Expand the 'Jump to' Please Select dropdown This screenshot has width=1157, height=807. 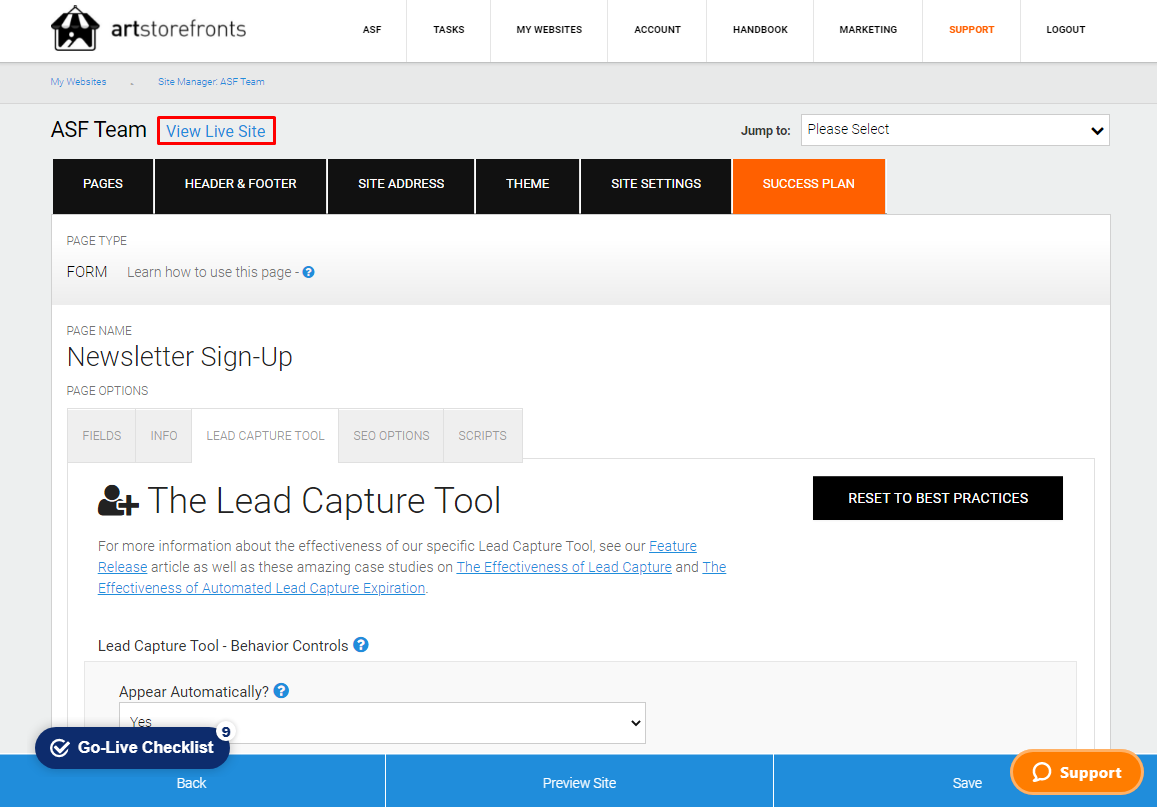[955, 130]
